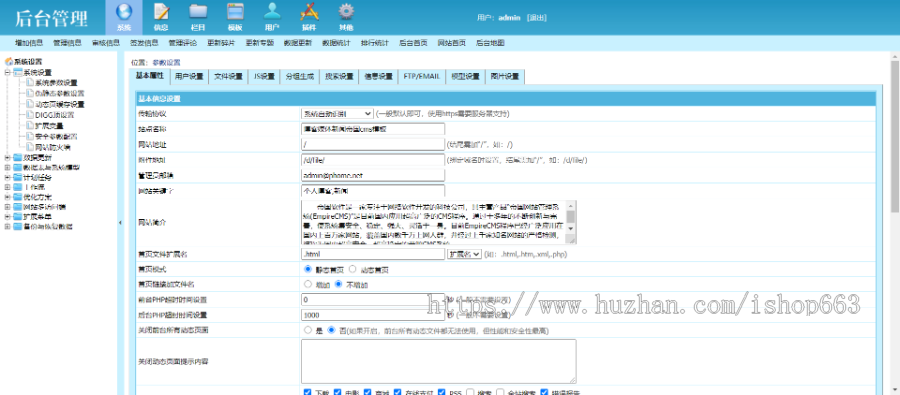Click the 网站简介 textarea scrollbar thumb
Image resolution: width=900 pixels, height=395 pixels.
tap(571, 216)
